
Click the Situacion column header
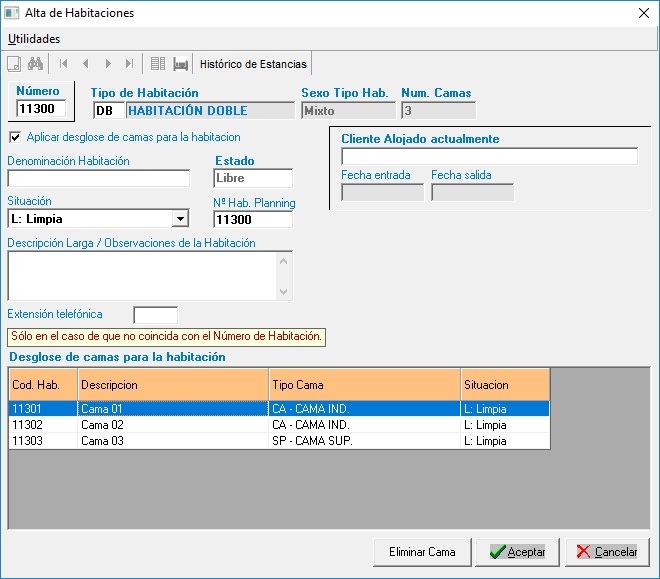click(506, 385)
